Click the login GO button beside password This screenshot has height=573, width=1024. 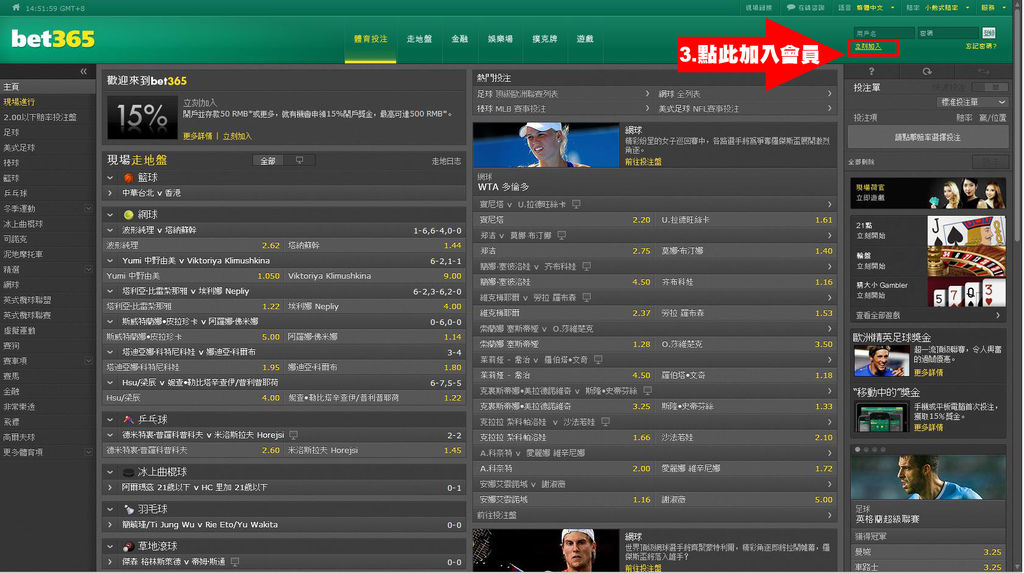click(989, 33)
